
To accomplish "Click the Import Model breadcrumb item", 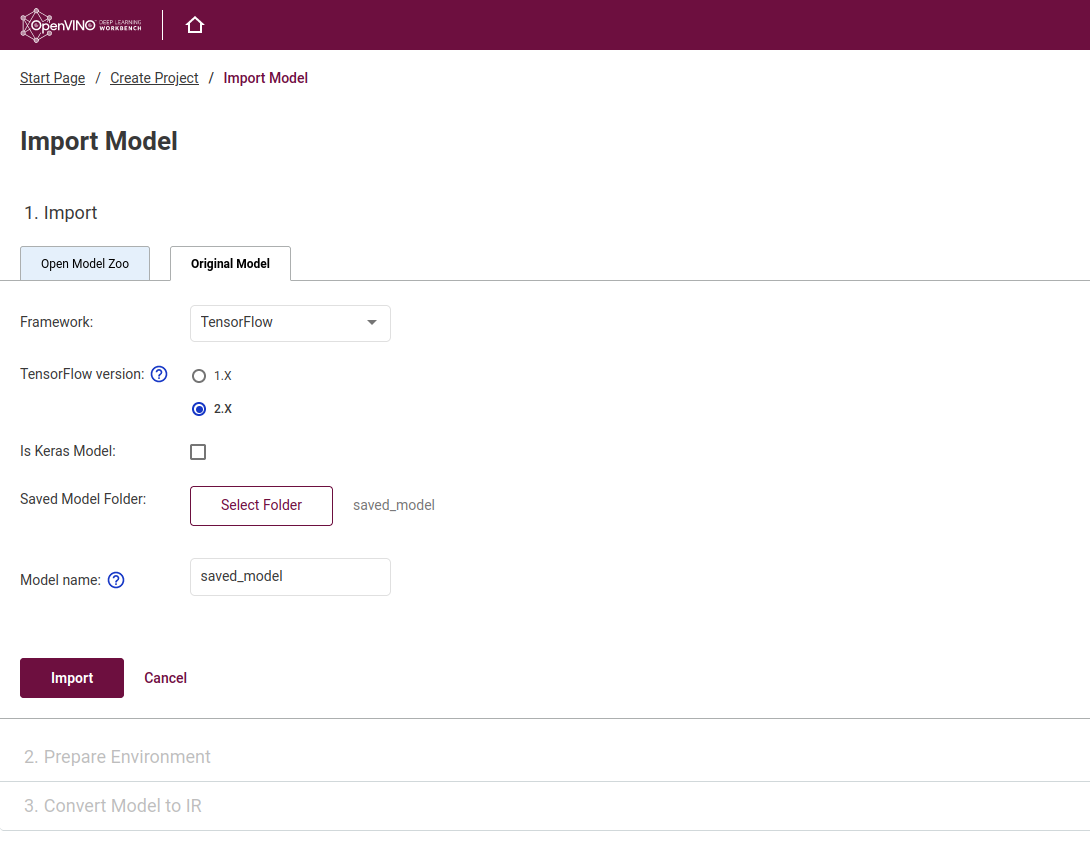I will [x=265, y=78].
